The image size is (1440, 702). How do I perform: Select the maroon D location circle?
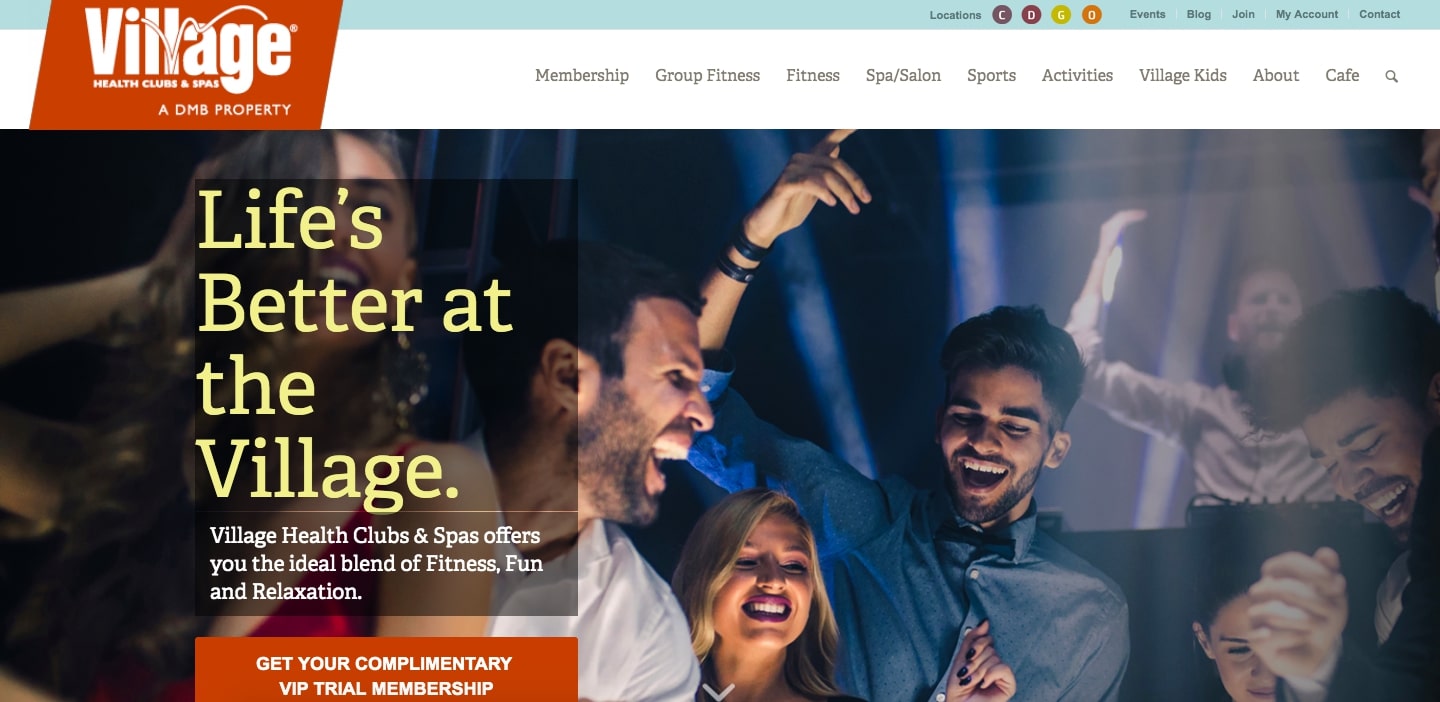pyautogui.click(x=1031, y=15)
